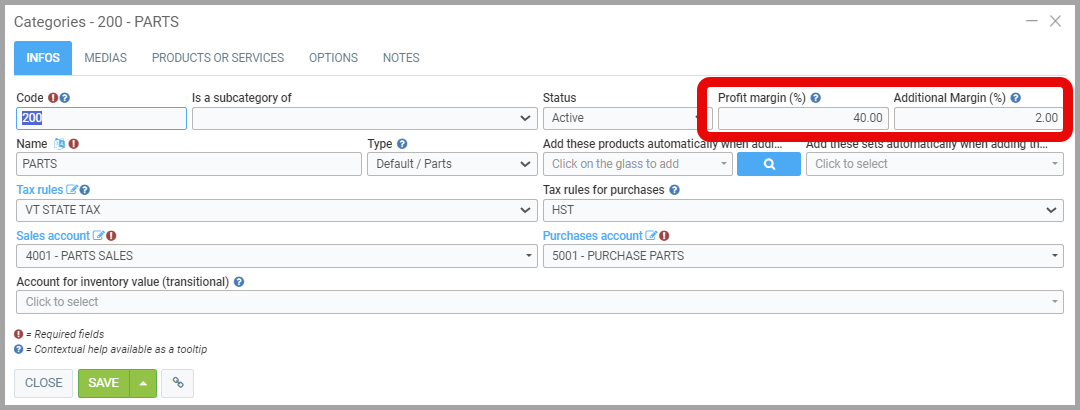
Task: Click the help icon beside Additional Margin (%)
Action: (1016, 98)
